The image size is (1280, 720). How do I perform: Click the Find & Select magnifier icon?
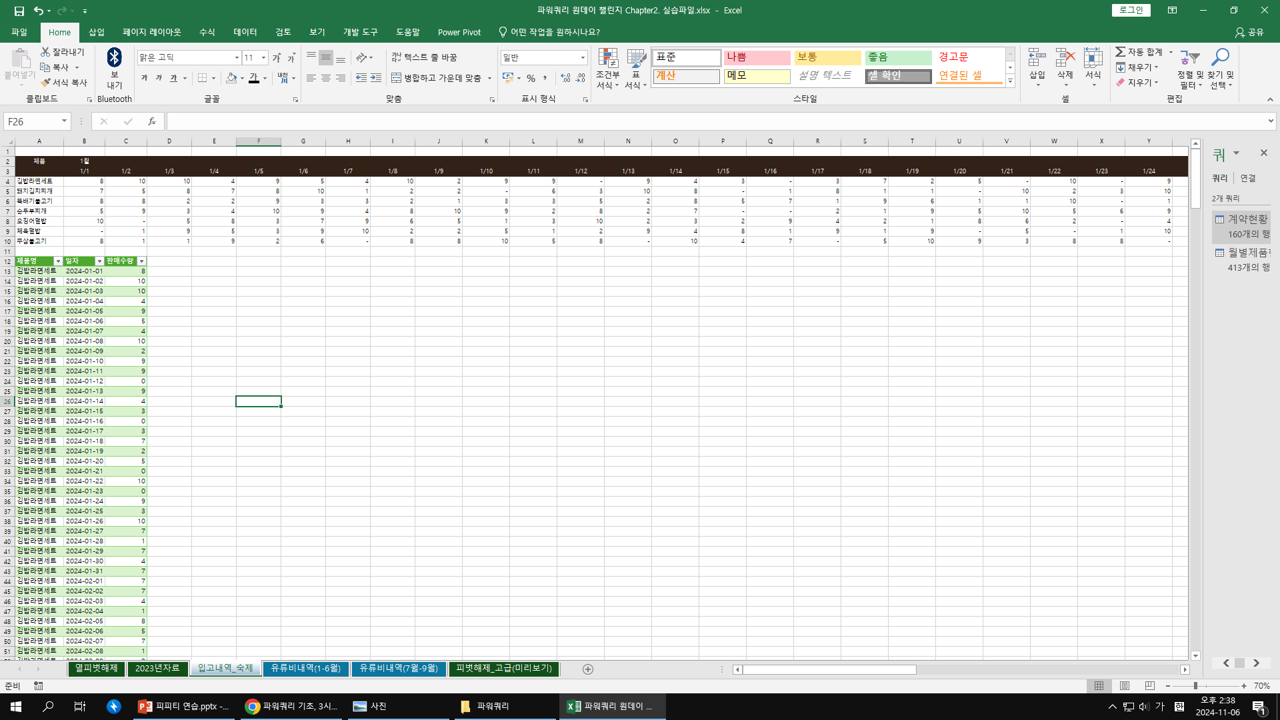1220,58
